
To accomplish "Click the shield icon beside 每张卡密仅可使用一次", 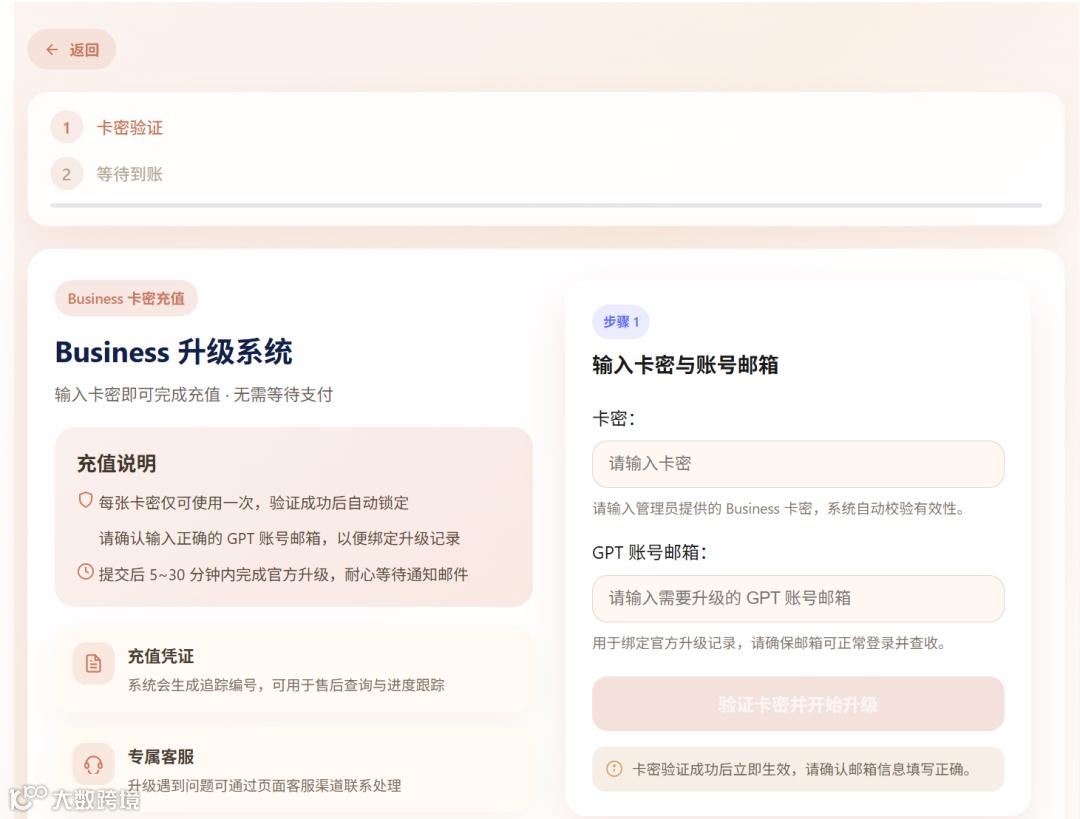I will 85,500.
